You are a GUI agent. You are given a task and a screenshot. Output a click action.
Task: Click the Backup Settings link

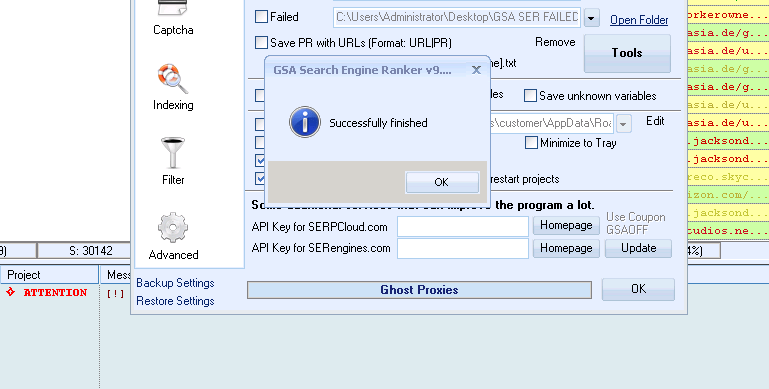pyautogui.click(x=175, y=283)
